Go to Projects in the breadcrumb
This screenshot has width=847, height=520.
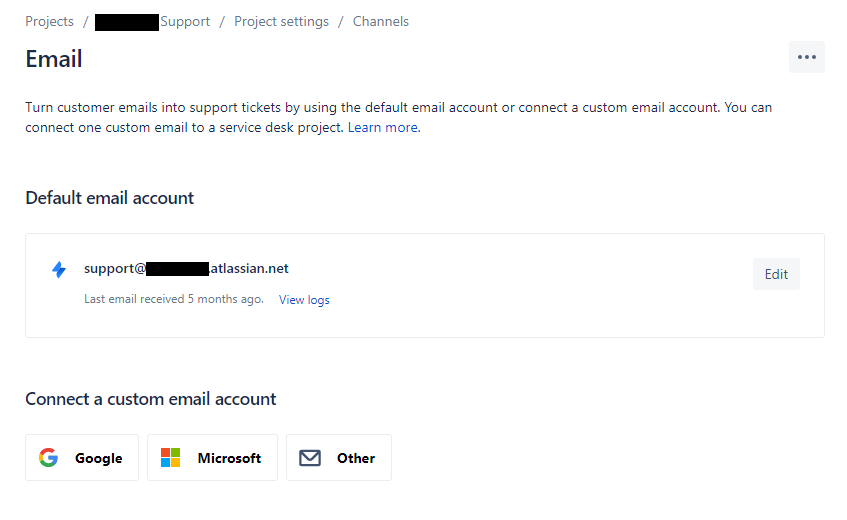(x=49, y=22)
